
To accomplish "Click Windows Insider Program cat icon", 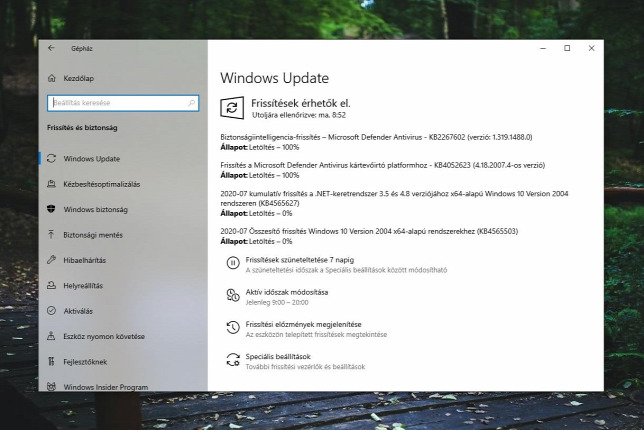I will pyautogui.click(x=51, y=386).
